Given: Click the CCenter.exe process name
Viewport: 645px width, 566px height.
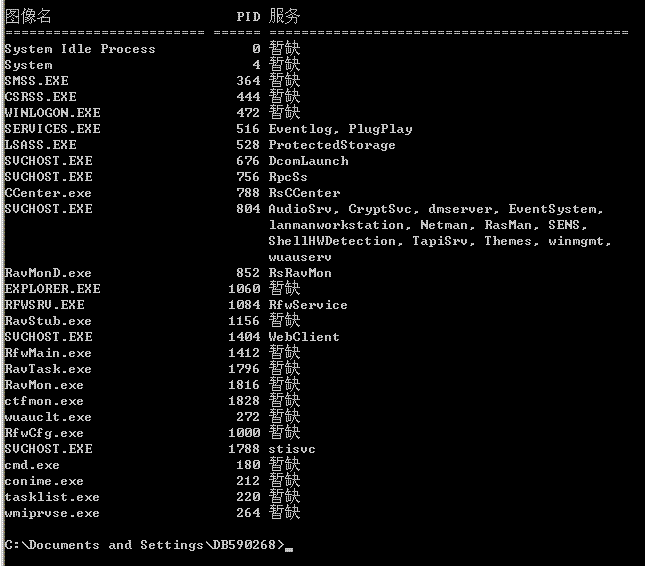Looking at the screenshot, I should (x=48, y=193).
